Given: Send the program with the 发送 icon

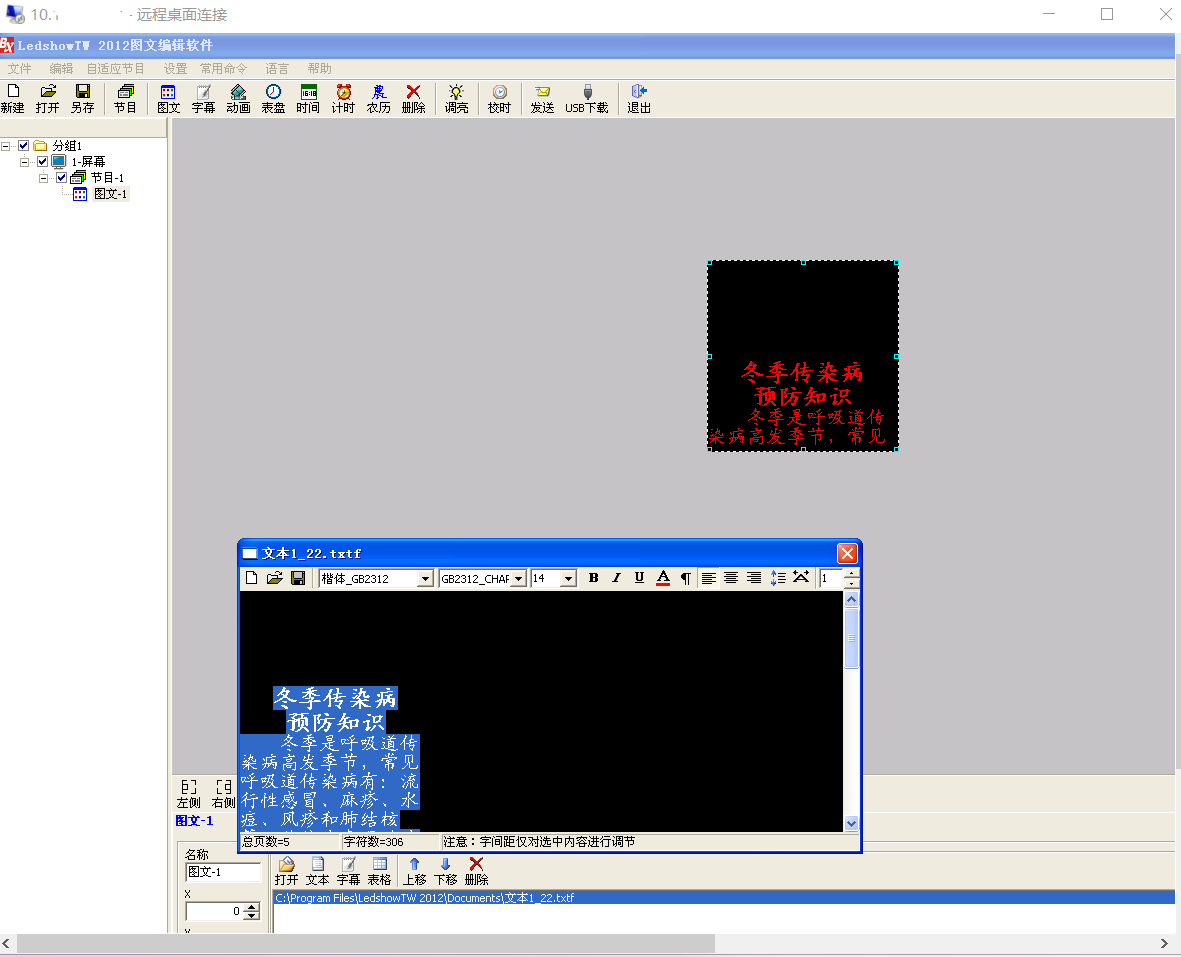Looking at the screenshot, I should (x=542, y=99).
